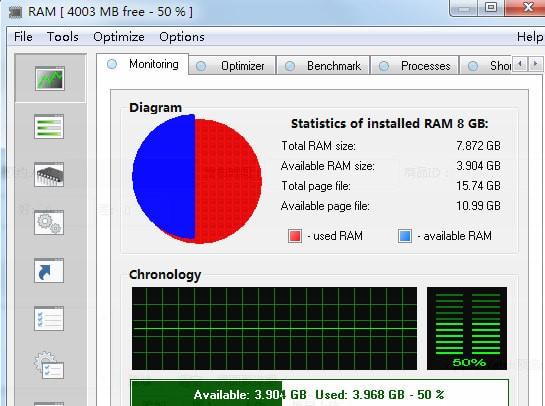This screenshot has height=406, width=545.
Task: Select the Available RAM size value 3.904 GB
Action: pyautogui.click(x=478, y=166)
